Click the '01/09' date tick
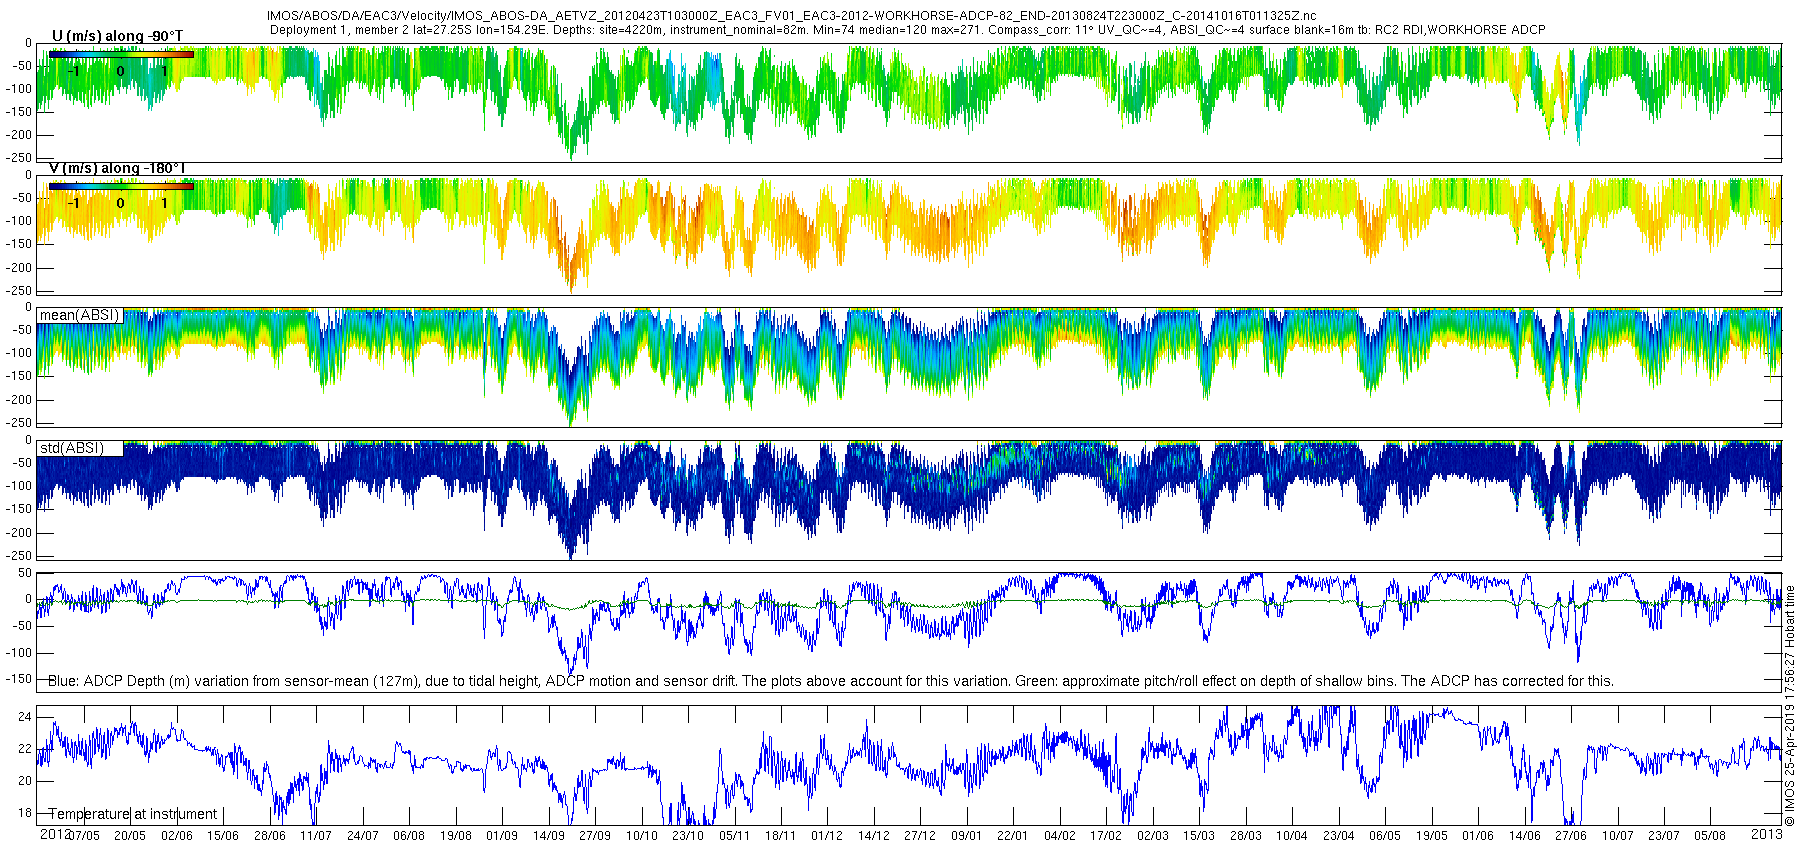1800x850 pixels. [x=501, y=836]
